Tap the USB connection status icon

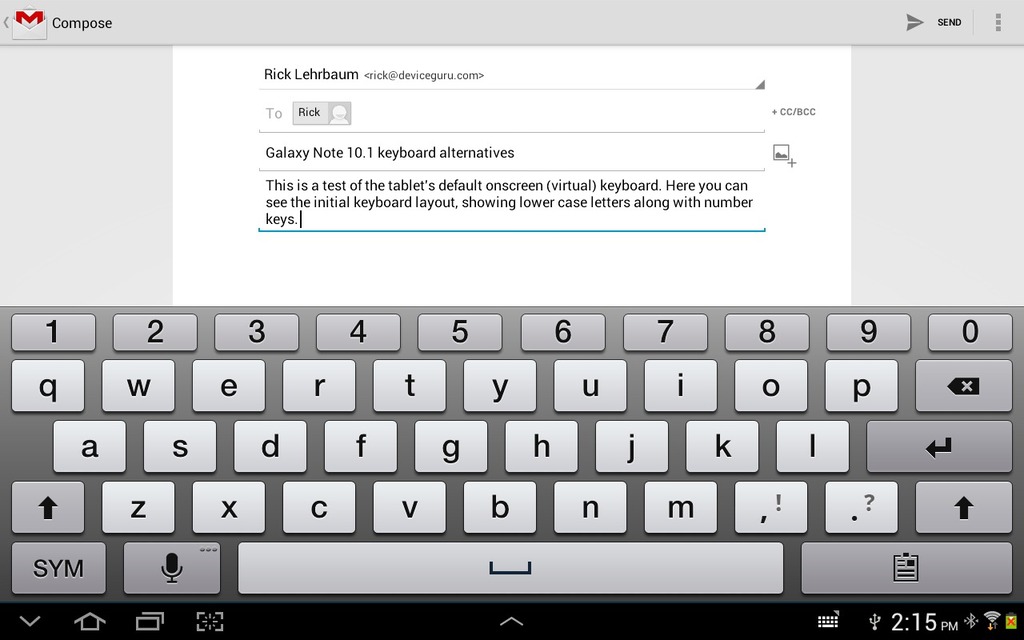[874, 621]
